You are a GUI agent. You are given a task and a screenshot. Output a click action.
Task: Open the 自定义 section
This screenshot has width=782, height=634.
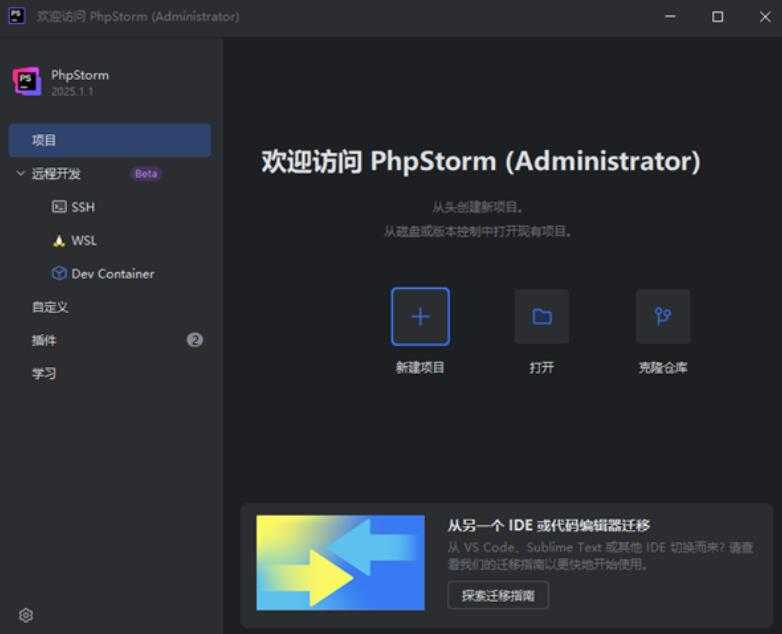click(x=50, y=307)
